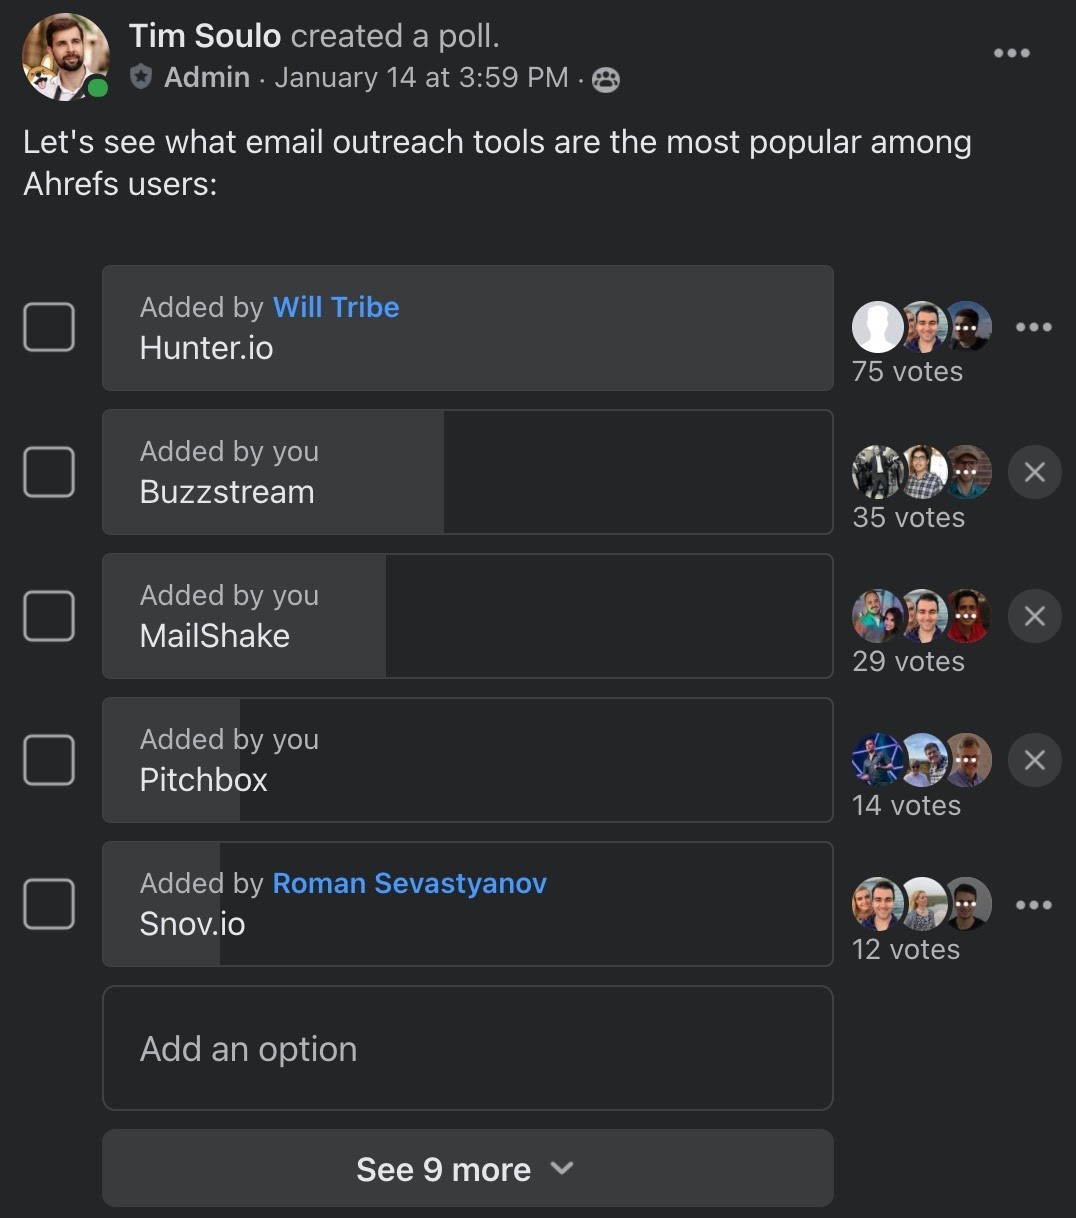The image size is (1076, 1218).
Task: Mark the Snov.io vote checkbox
Action: tap(49, 904)
